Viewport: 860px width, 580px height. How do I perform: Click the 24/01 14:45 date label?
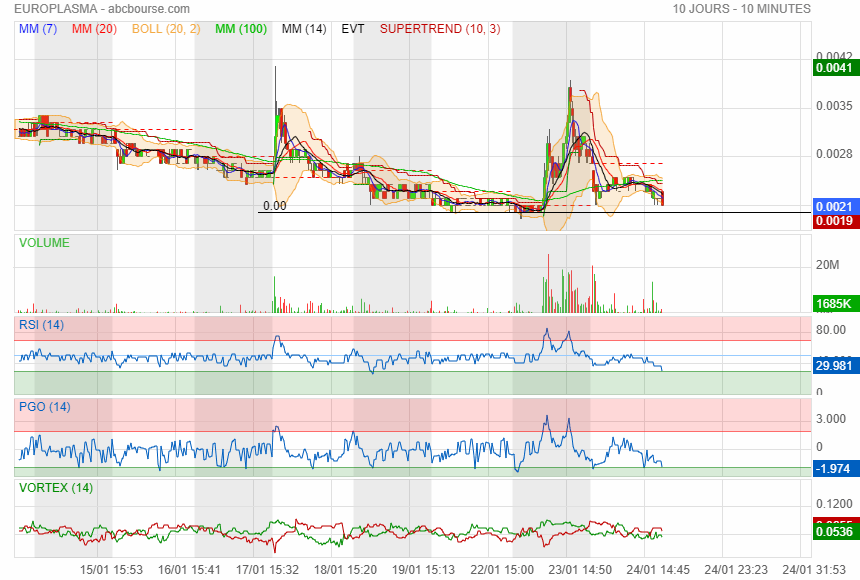pyautogui.click(x=658, y=570)
